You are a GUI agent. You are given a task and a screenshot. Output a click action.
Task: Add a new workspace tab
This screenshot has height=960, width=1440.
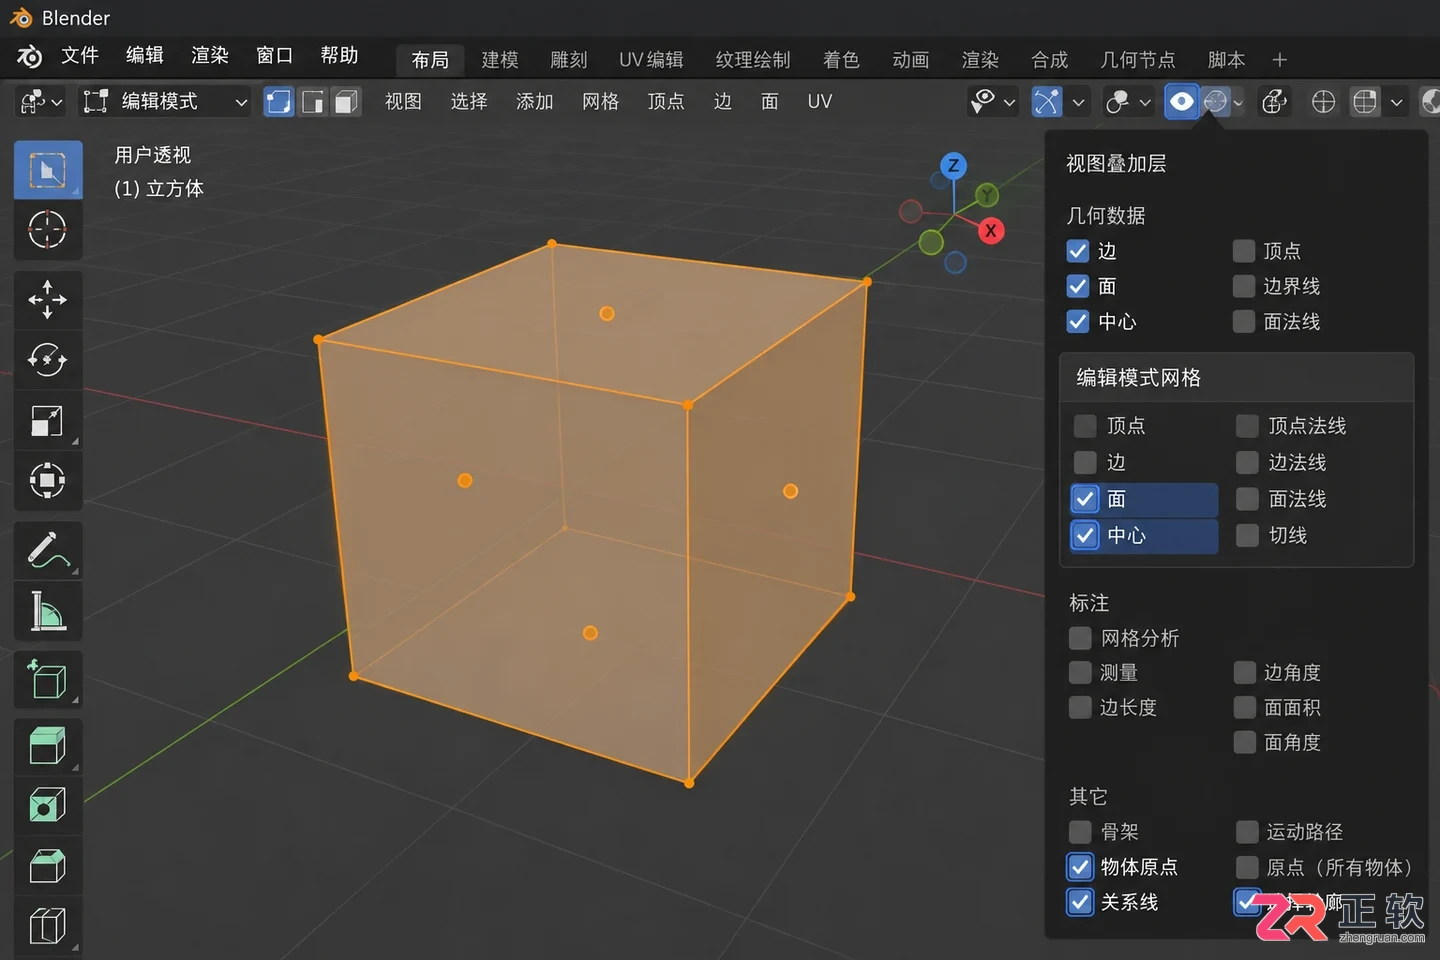(1279, 60)
